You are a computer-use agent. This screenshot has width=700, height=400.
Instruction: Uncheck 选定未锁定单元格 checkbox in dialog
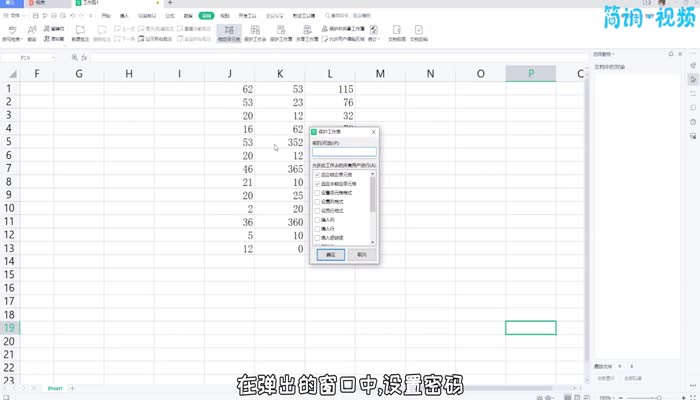pos(318,185)
